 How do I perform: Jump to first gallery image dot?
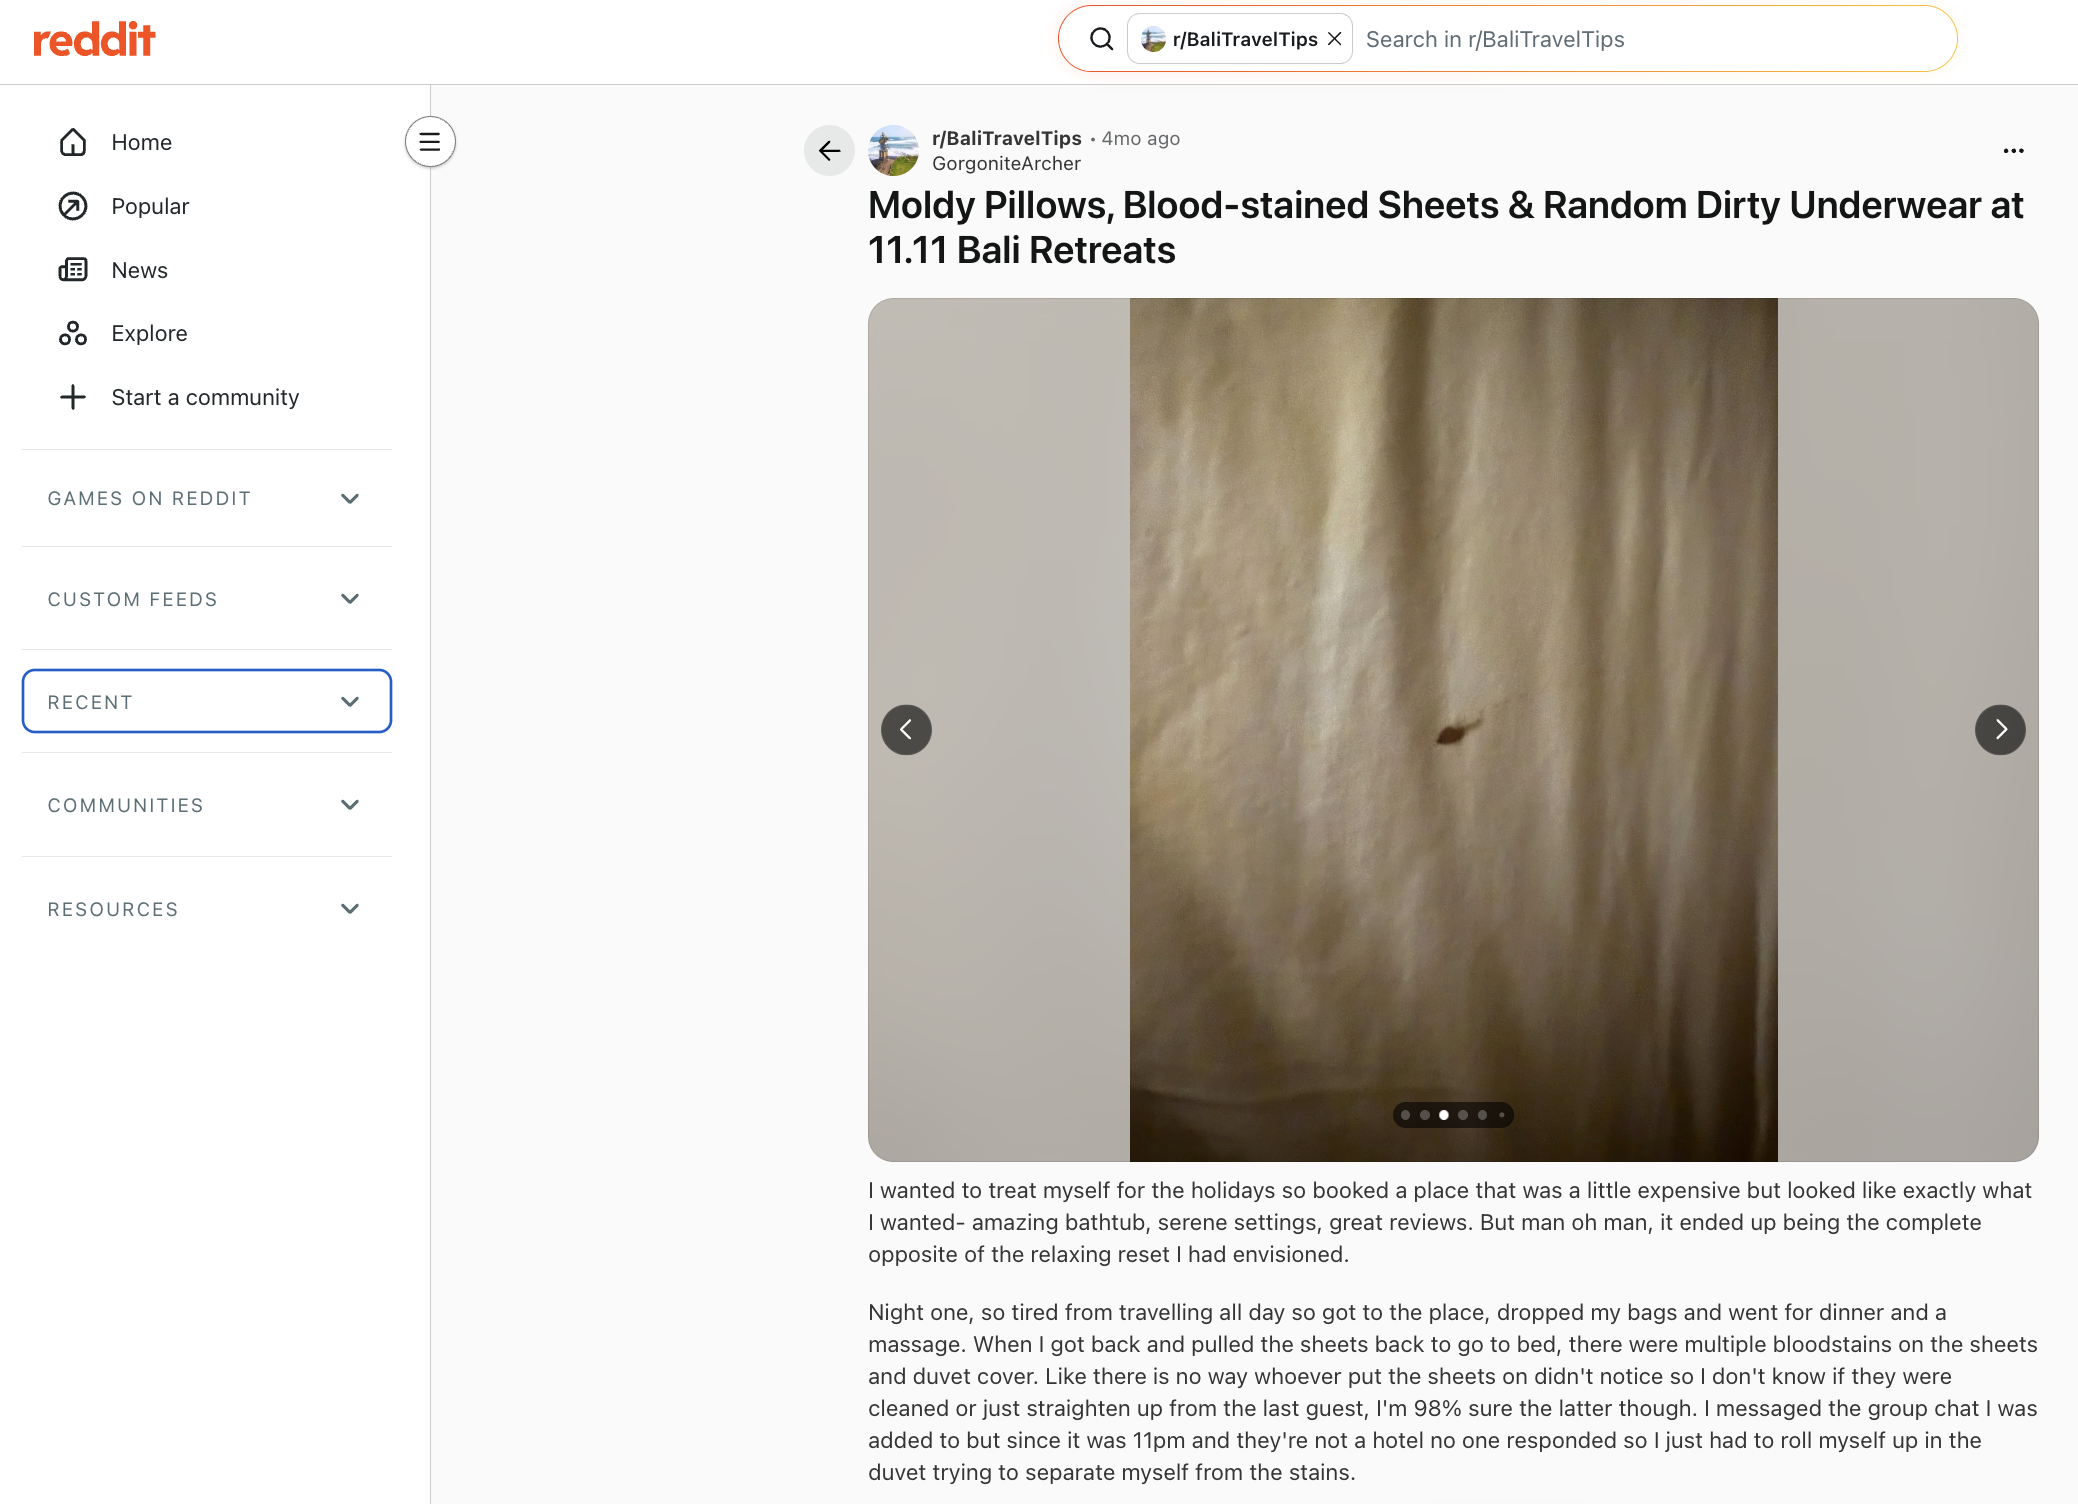tap(1405, 1115)
